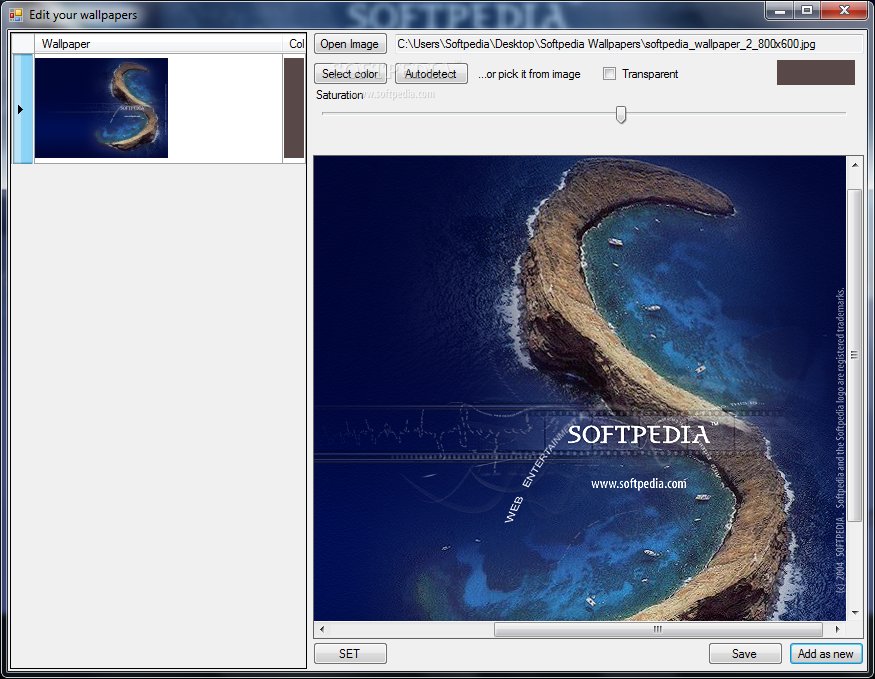Click the Saturation slider handle
The width and height of the screenshot is (875, 679).
click(621, 114)
